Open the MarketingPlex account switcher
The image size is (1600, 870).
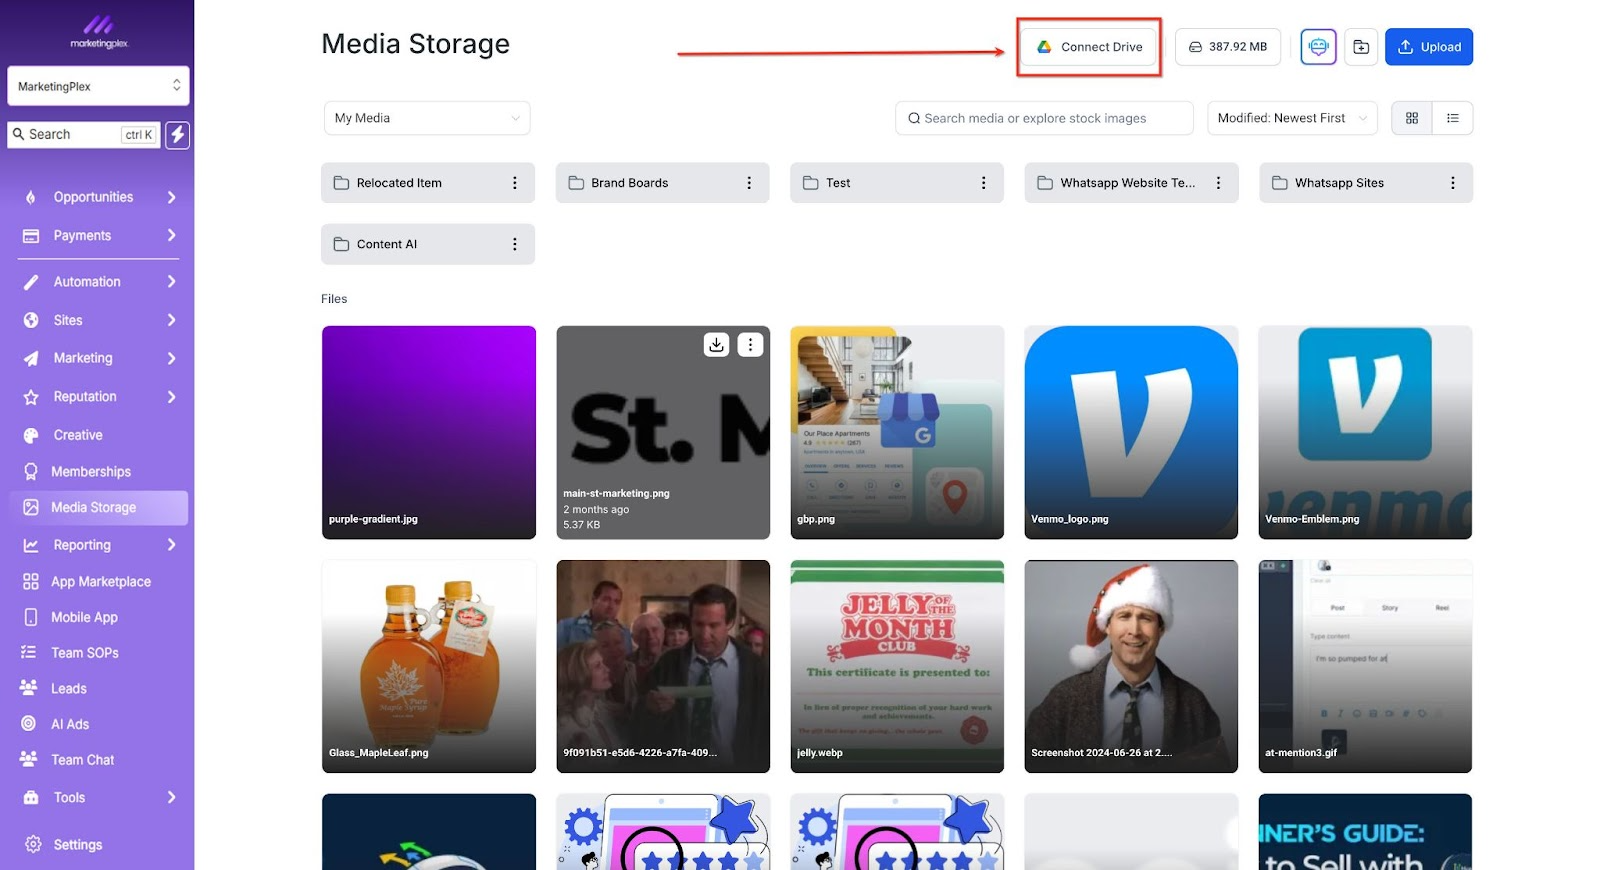tap(98, 86)
